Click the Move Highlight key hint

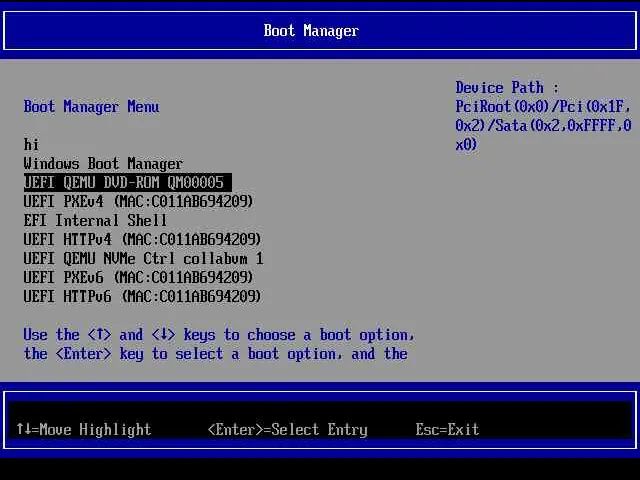tap(84, 429)
